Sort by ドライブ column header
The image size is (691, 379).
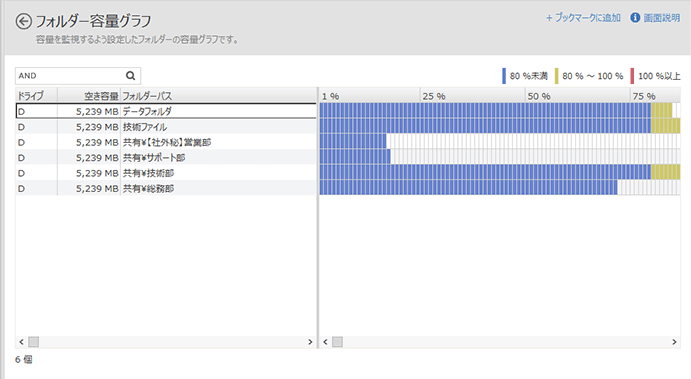click(x=36, y=96)
